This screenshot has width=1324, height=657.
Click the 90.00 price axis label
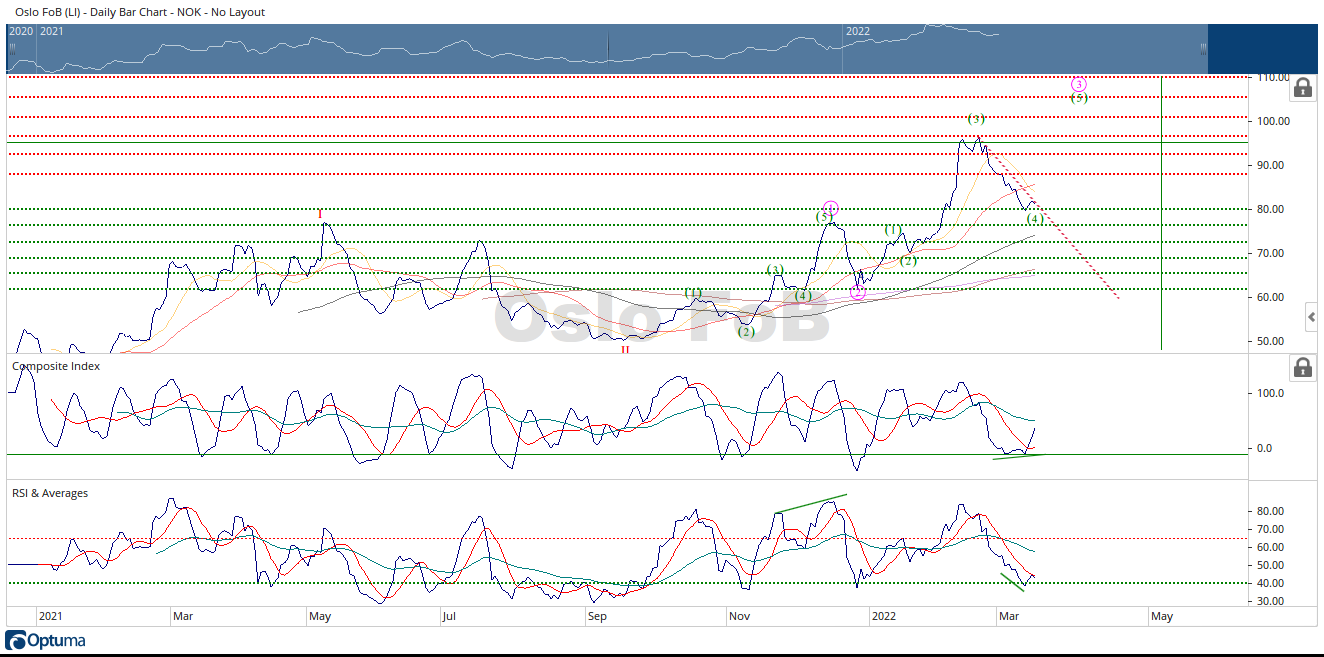tap(1270, 165)
